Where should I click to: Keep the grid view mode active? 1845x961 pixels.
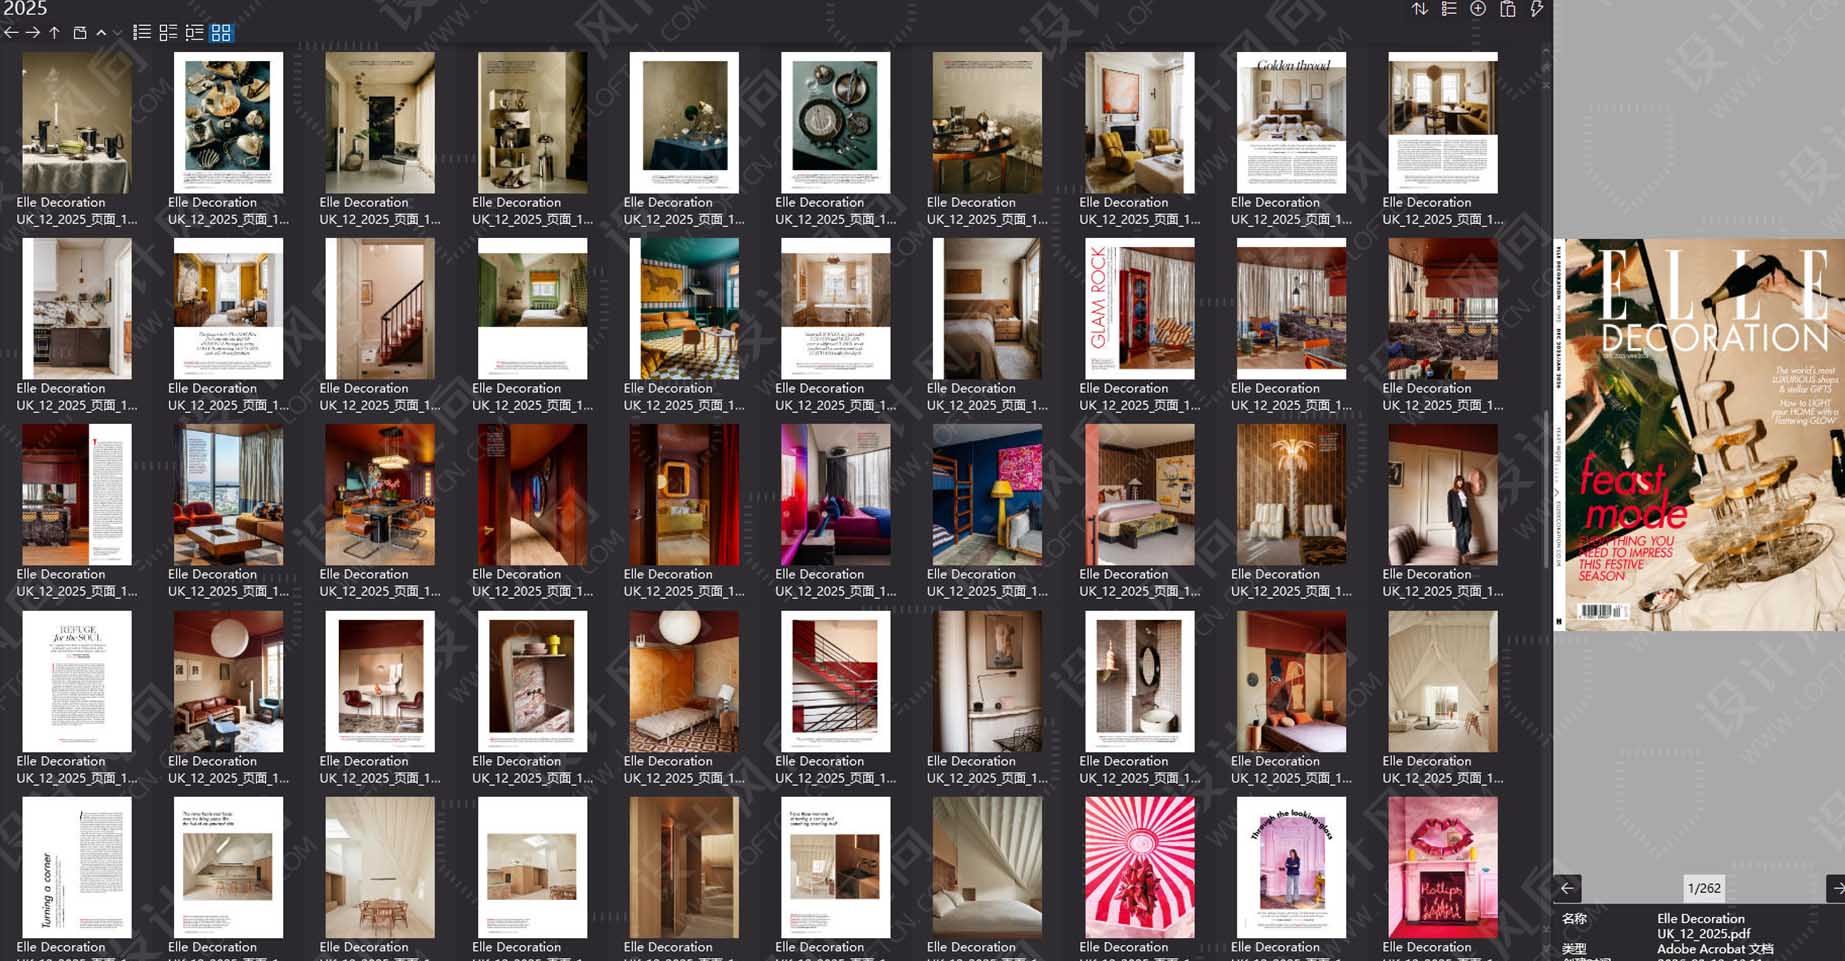pos(220,33)
